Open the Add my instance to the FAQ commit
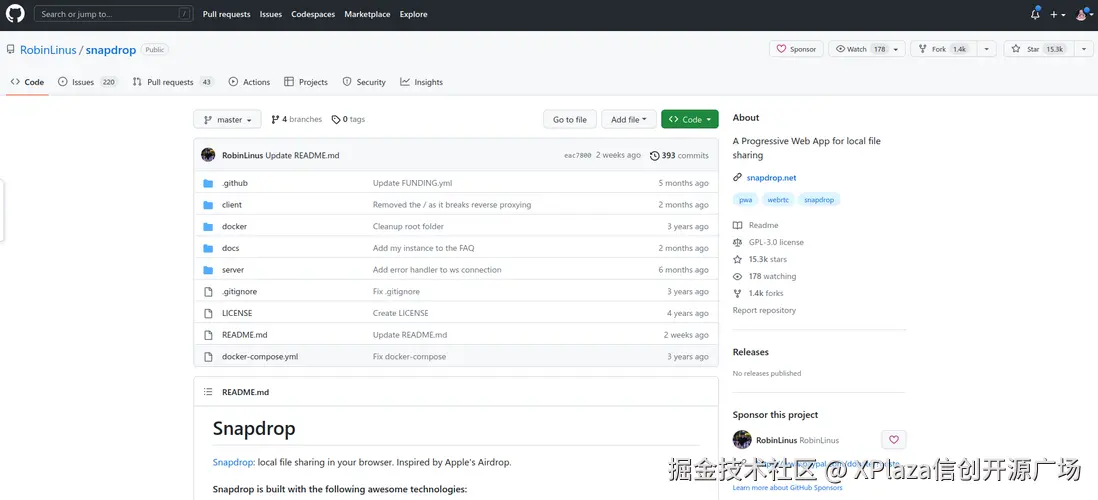Viewport: 1098px width, 500px height. [x=424, y=248]
